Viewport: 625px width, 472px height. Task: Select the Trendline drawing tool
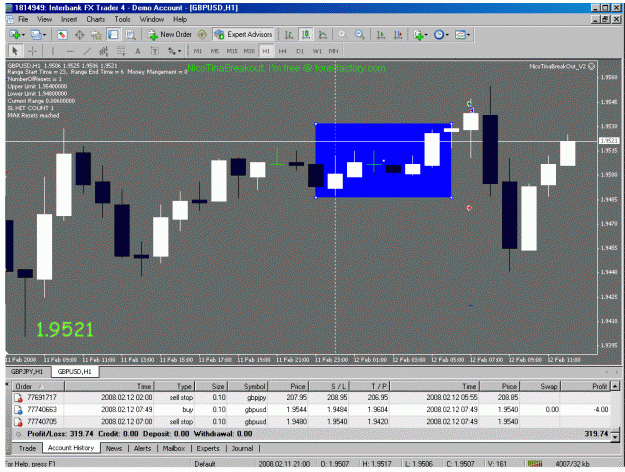87,51
